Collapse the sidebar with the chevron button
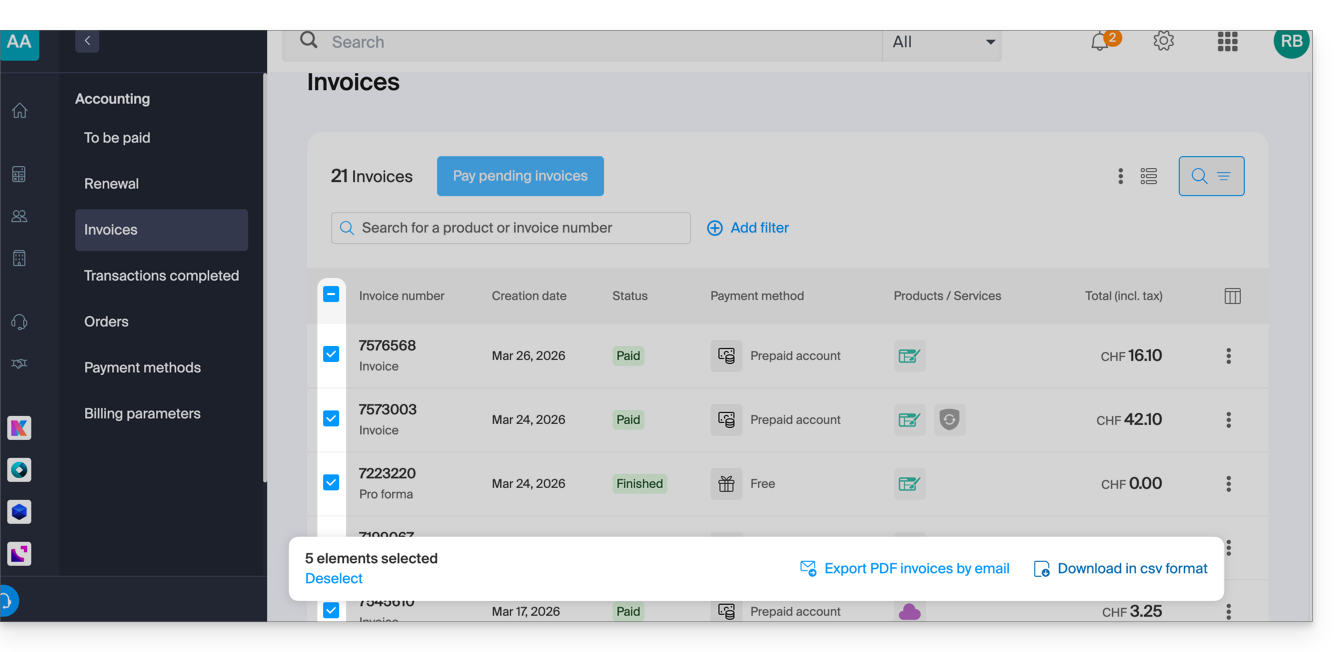The image size is (1343, 652). (x=87, y=41)
